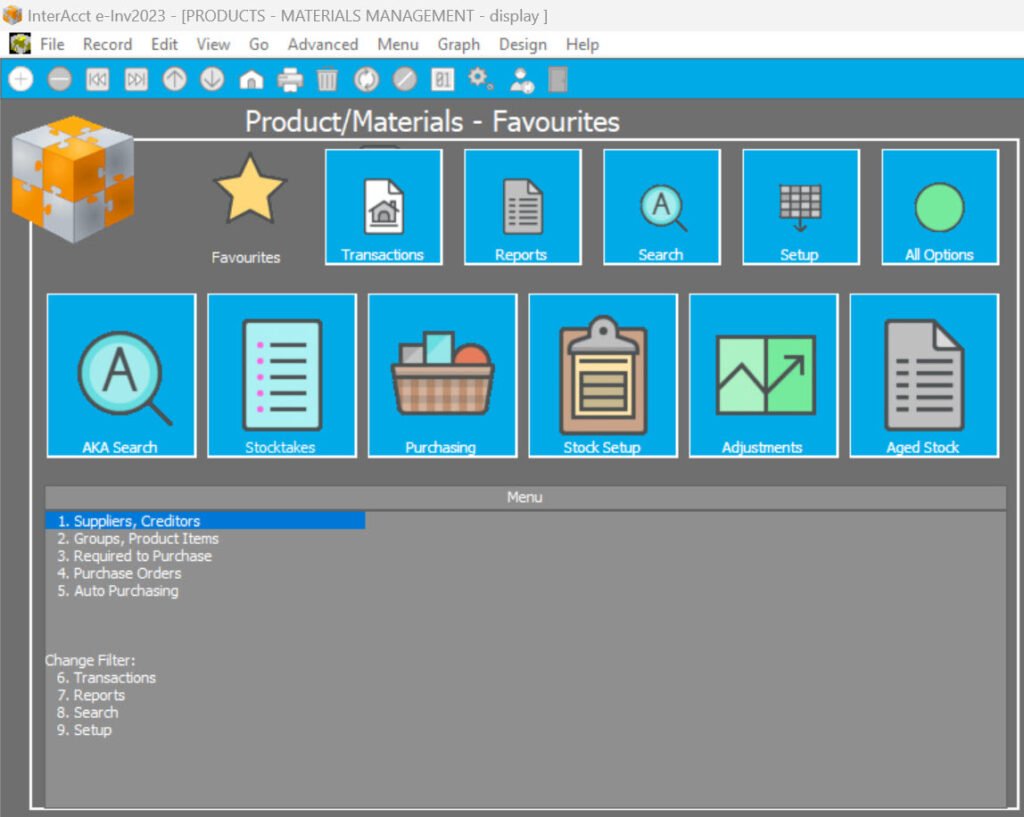Open the File menu

[52, 44]
